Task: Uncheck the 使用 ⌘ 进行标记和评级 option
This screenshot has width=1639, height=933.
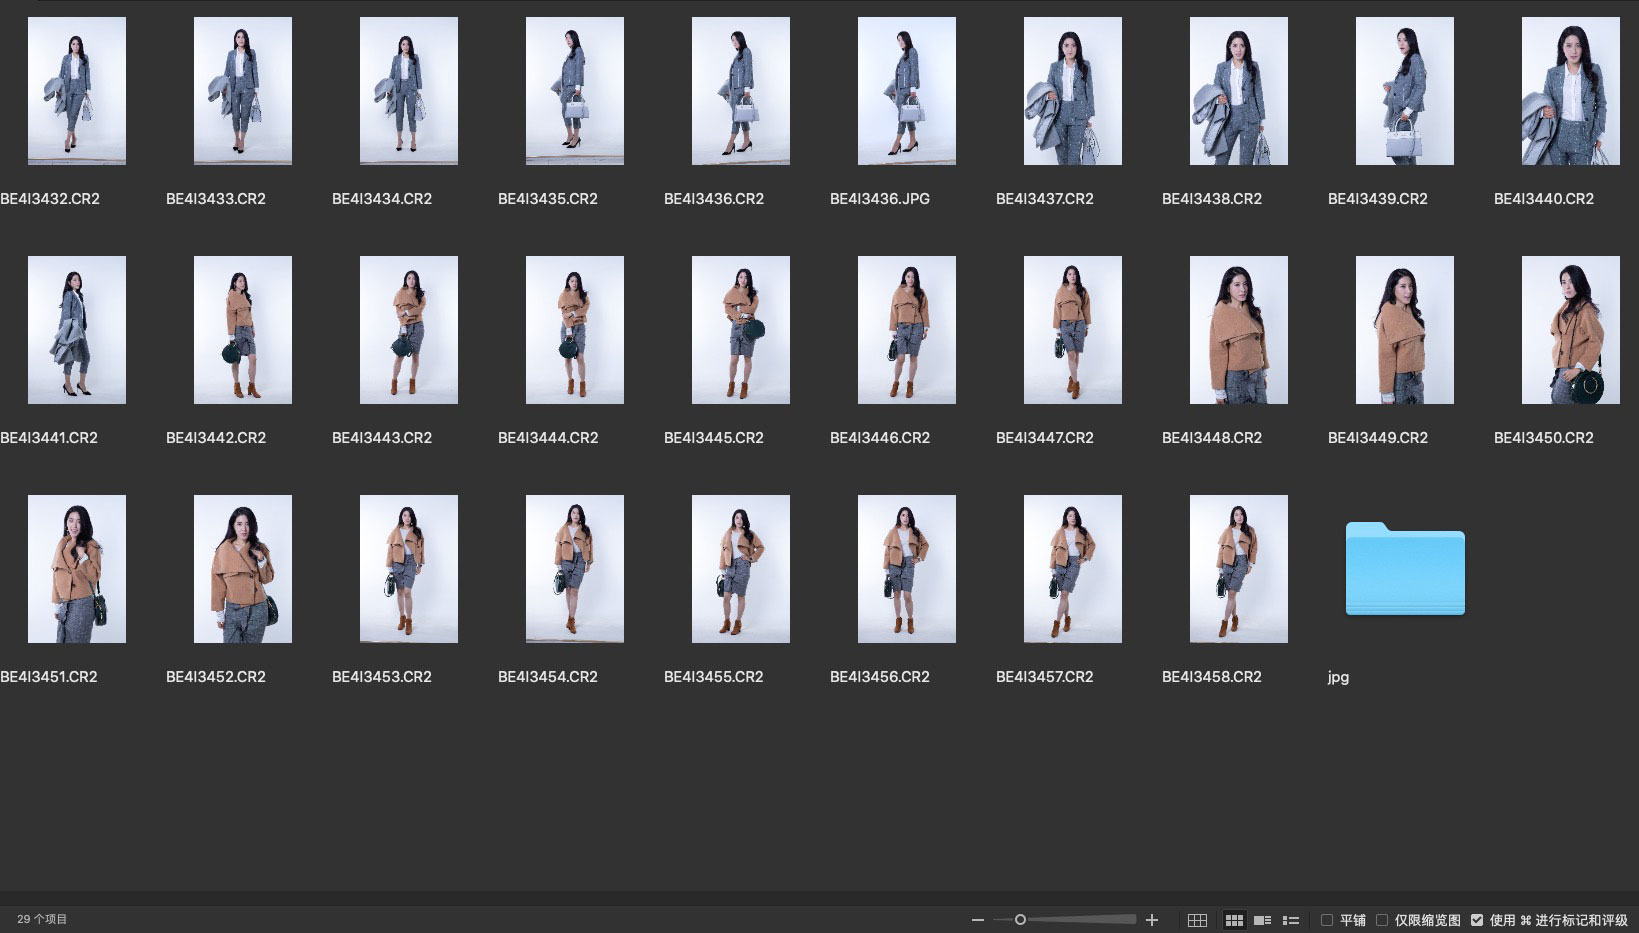Action: [x=1477, y=920]
